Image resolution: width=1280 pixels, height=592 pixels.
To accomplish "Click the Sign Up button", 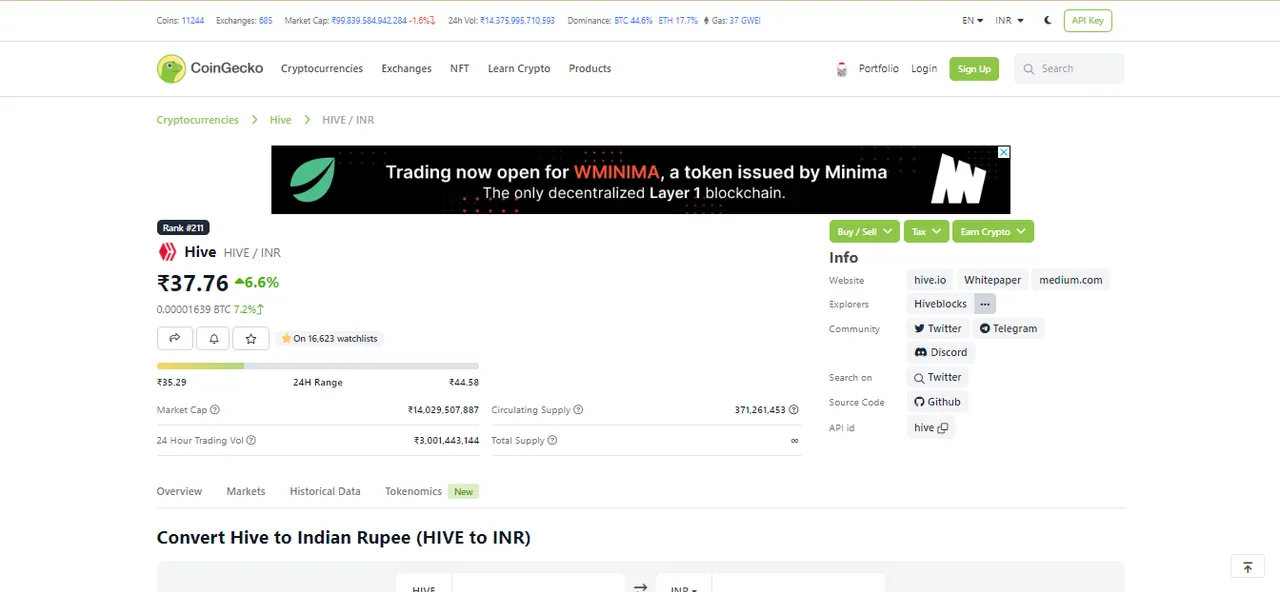I will pos(974,69).
